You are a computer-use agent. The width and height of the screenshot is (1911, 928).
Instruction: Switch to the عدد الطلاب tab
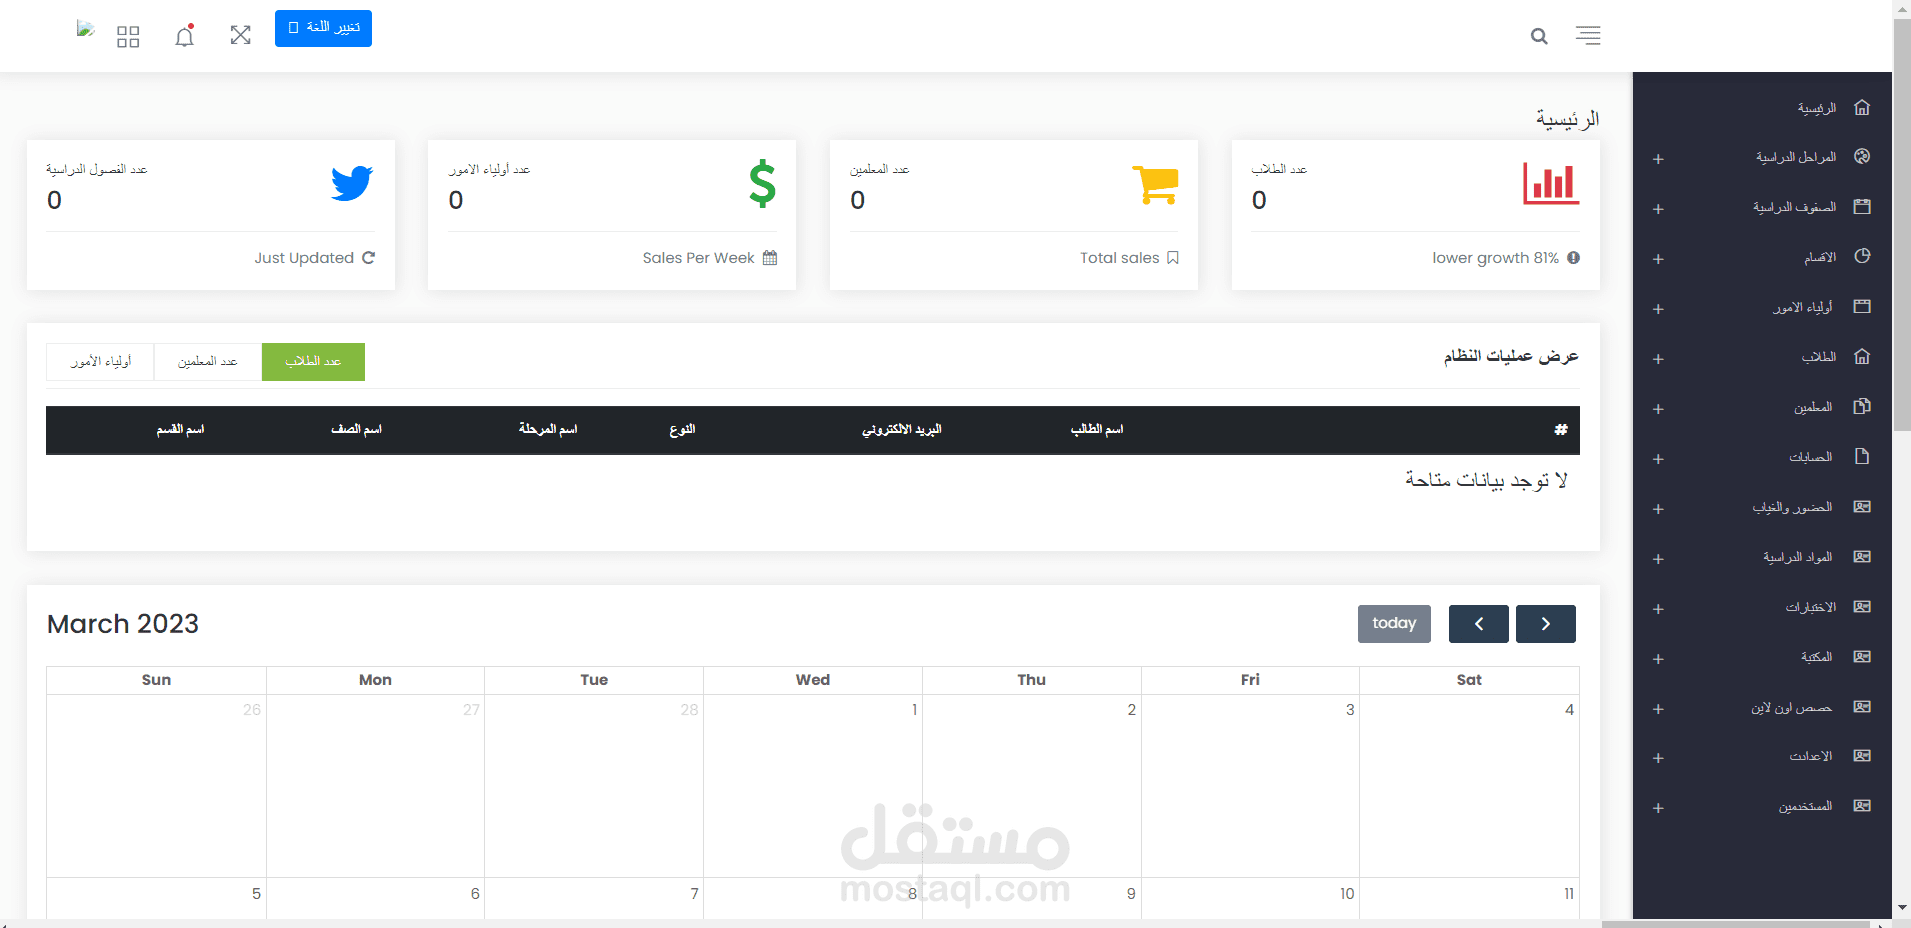(x=313, y=361)
